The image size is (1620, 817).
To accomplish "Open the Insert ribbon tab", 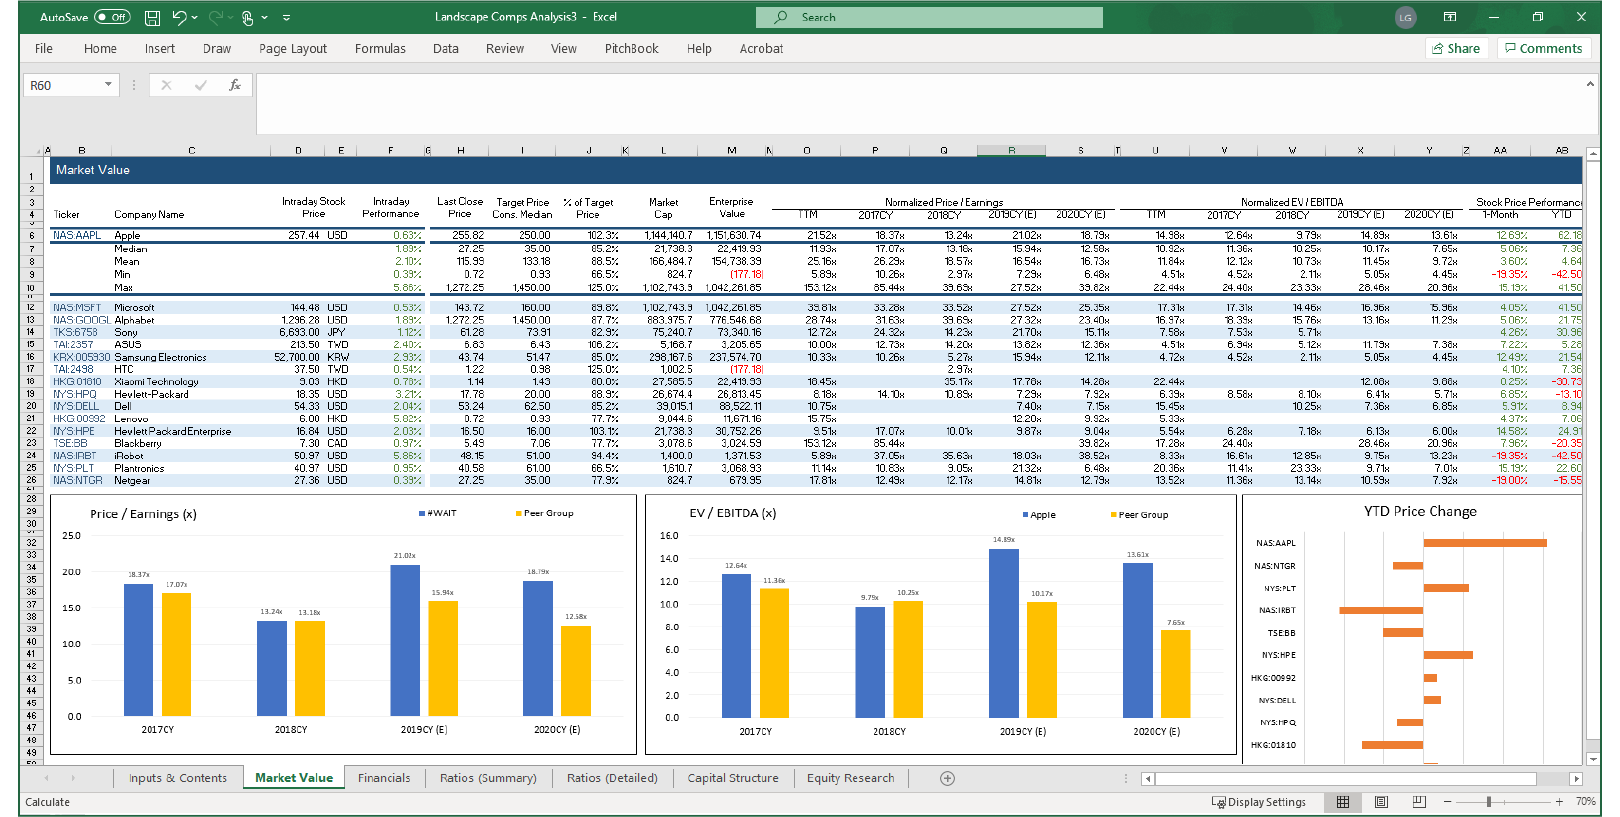I will tap(159, 48).
